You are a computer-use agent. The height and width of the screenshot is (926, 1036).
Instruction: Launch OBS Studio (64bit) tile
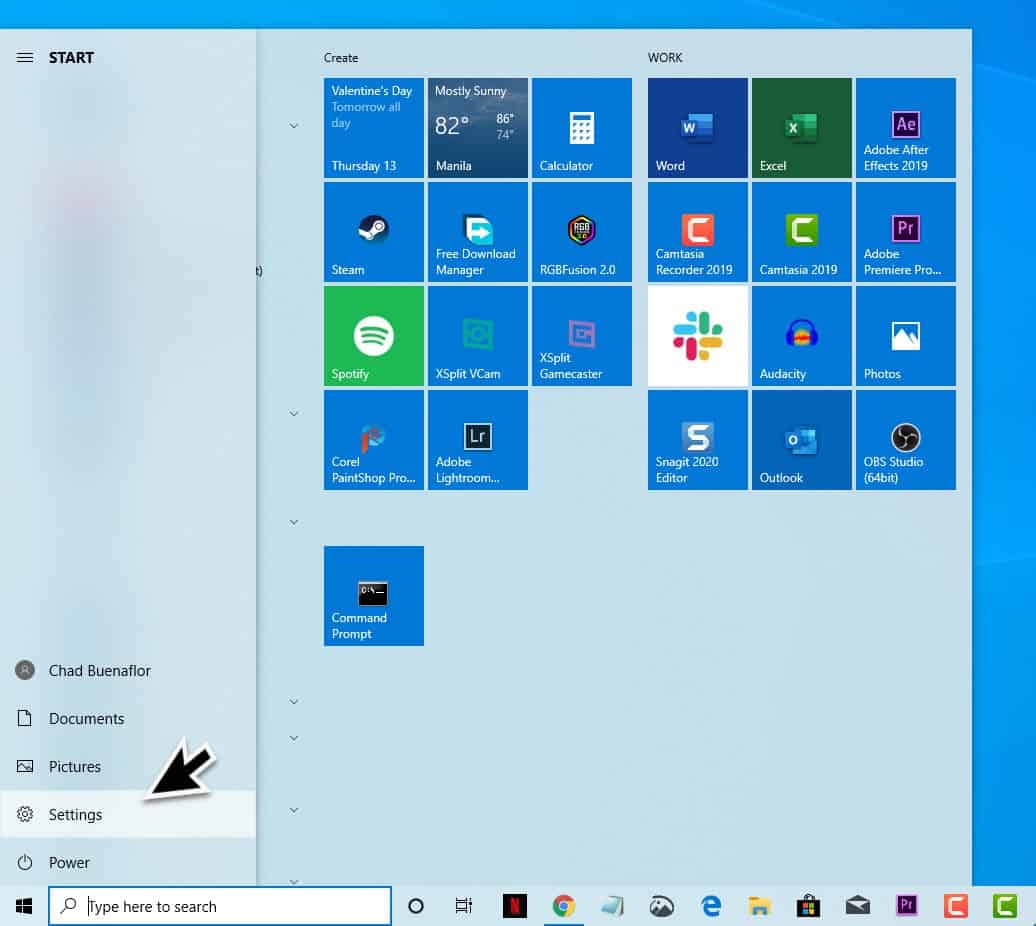click(x=905, y=440)
